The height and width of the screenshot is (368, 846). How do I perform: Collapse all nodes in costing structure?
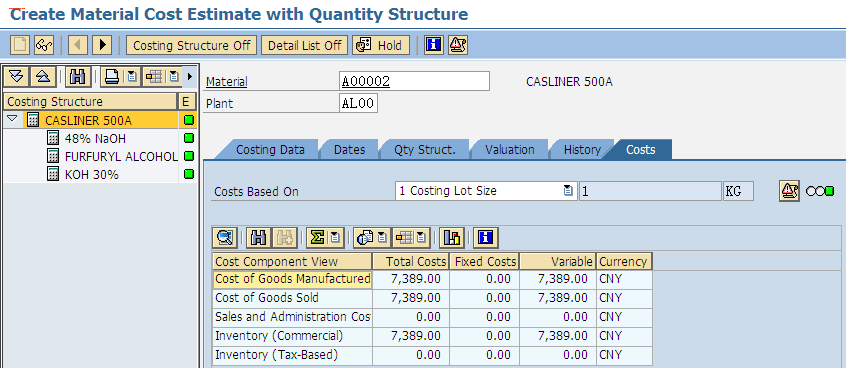click(x=42, y=77)
